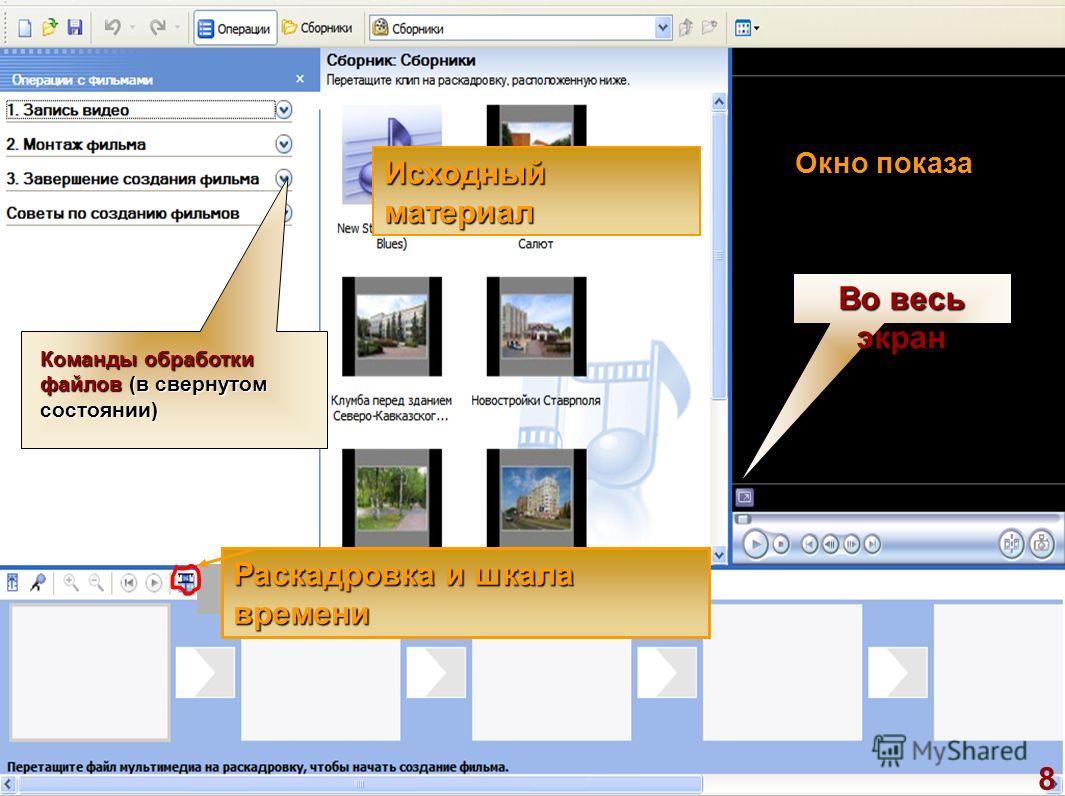Select the Клумба перед зданием clip thumbnail
Image resolution: width=1065 pixels, height=796 pixels.
392,327
